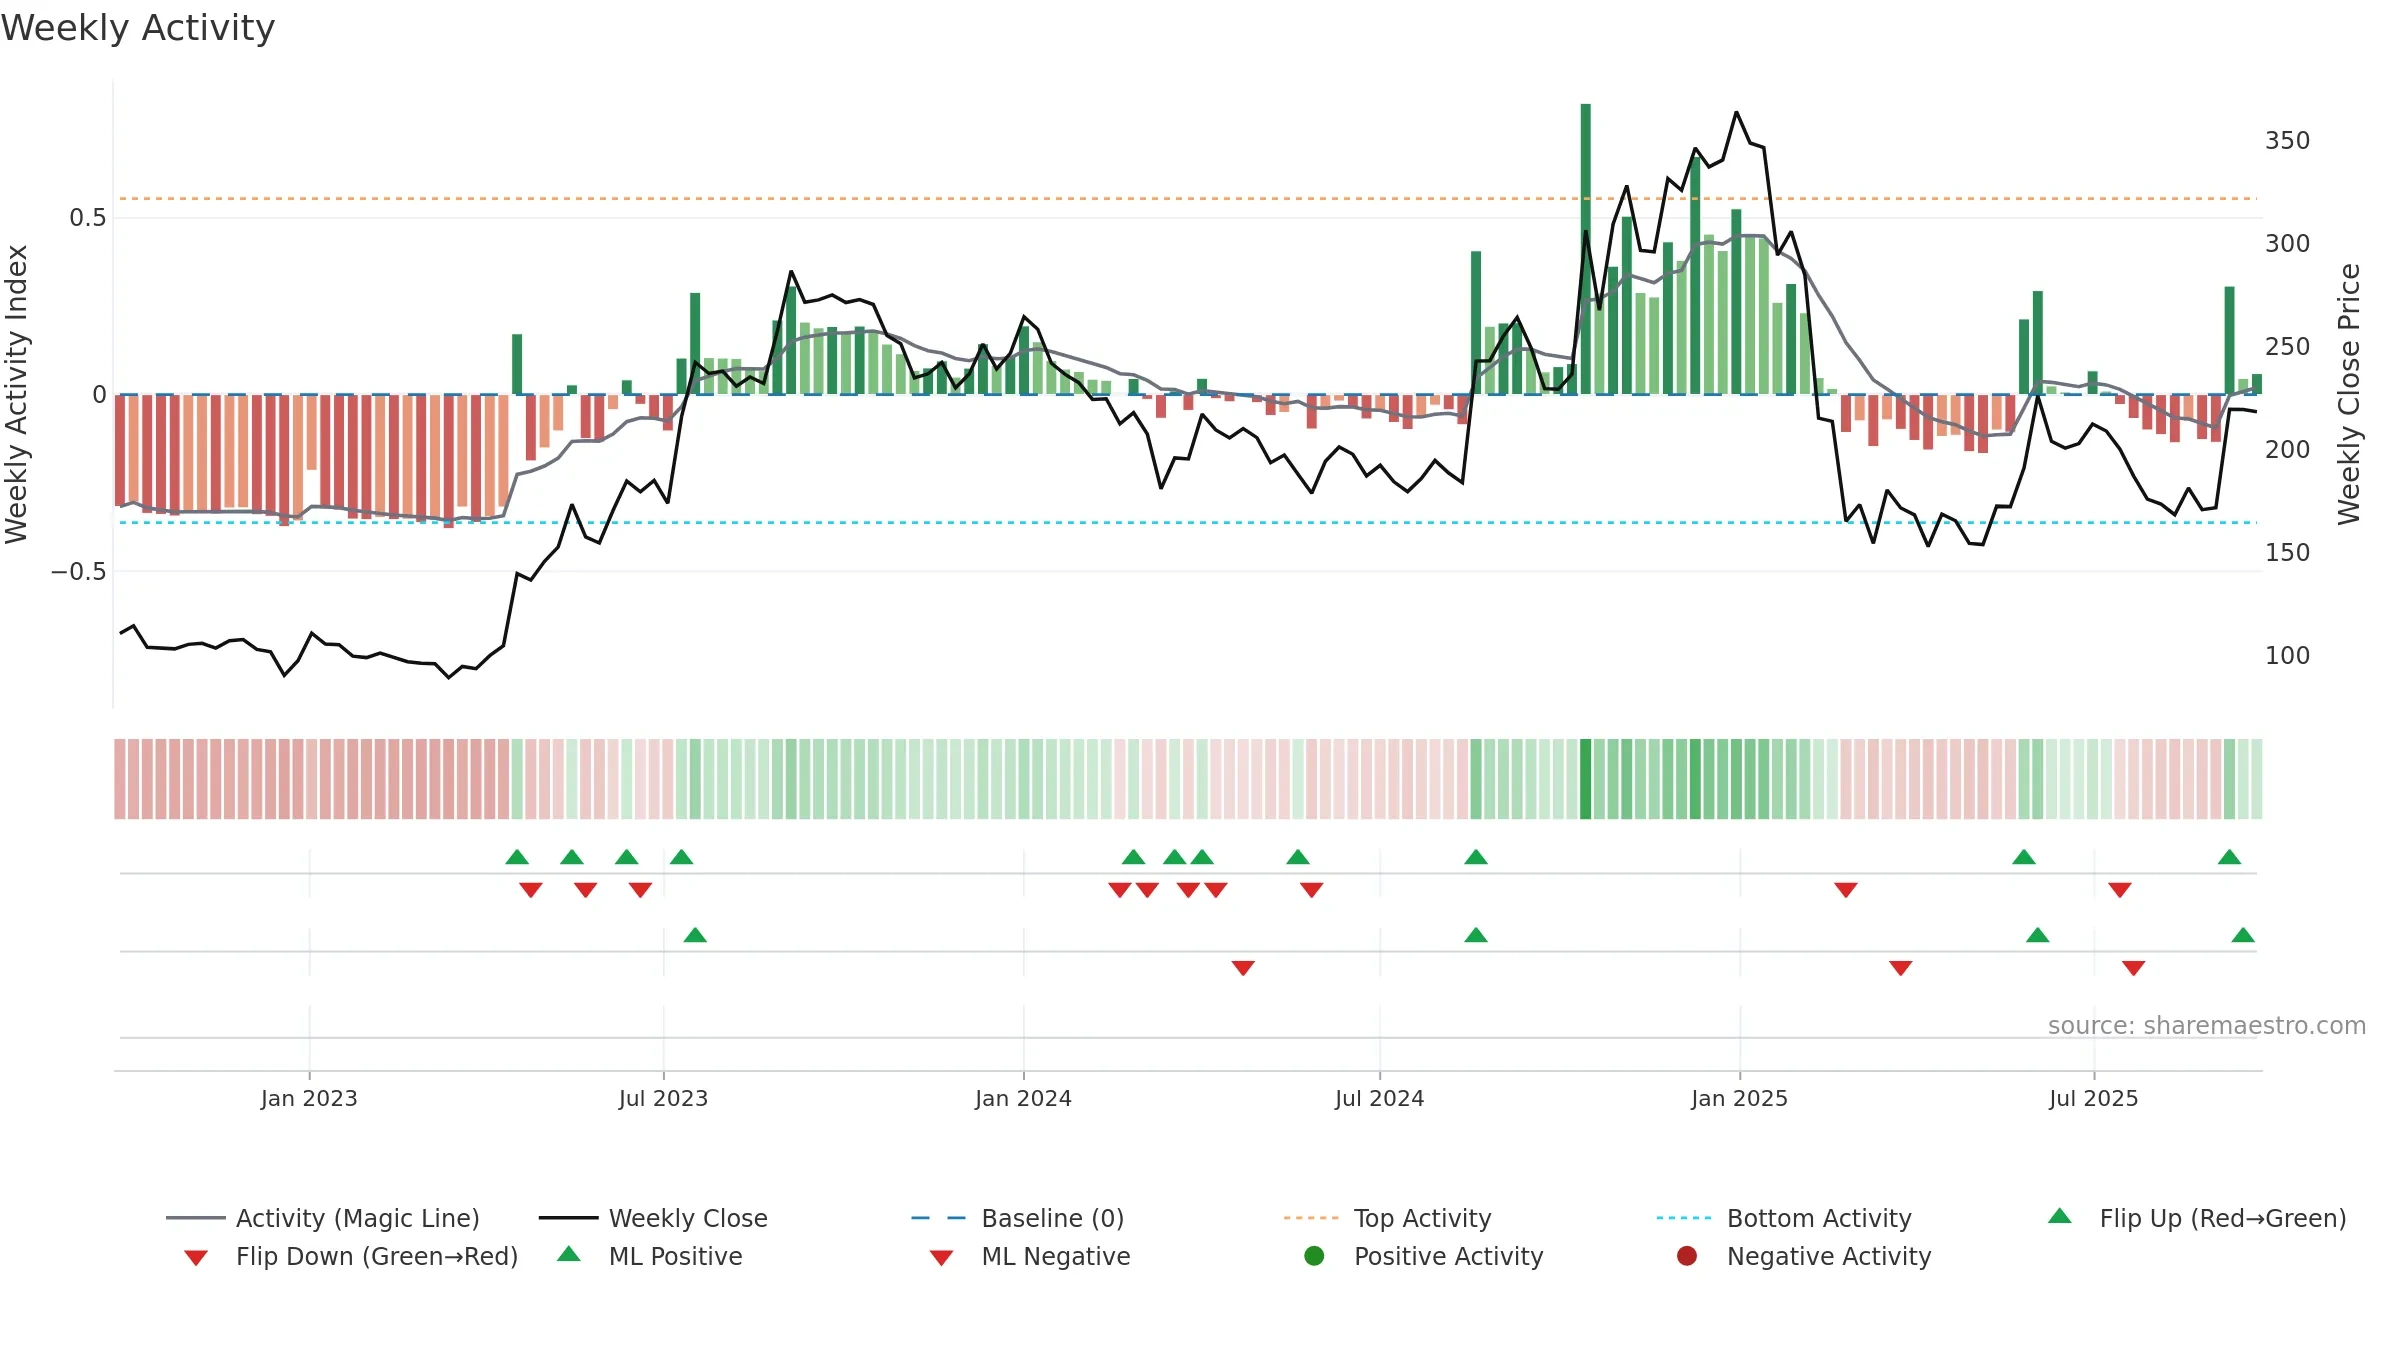The height and width of the screenshot is (1350, 2400).
Task: Click the Weekly Activity Index axis title
Action: tap(17, 394)
